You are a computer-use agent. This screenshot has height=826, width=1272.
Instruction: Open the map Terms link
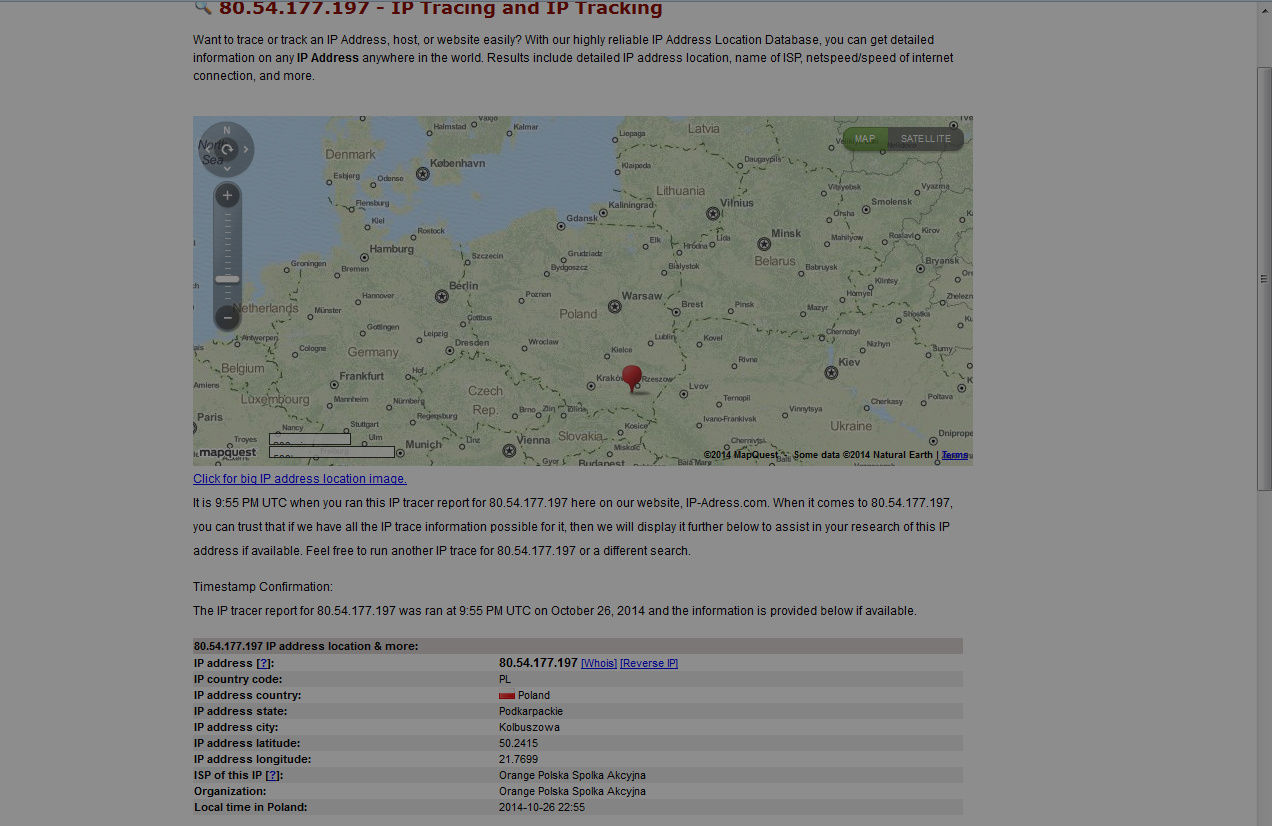954,455
